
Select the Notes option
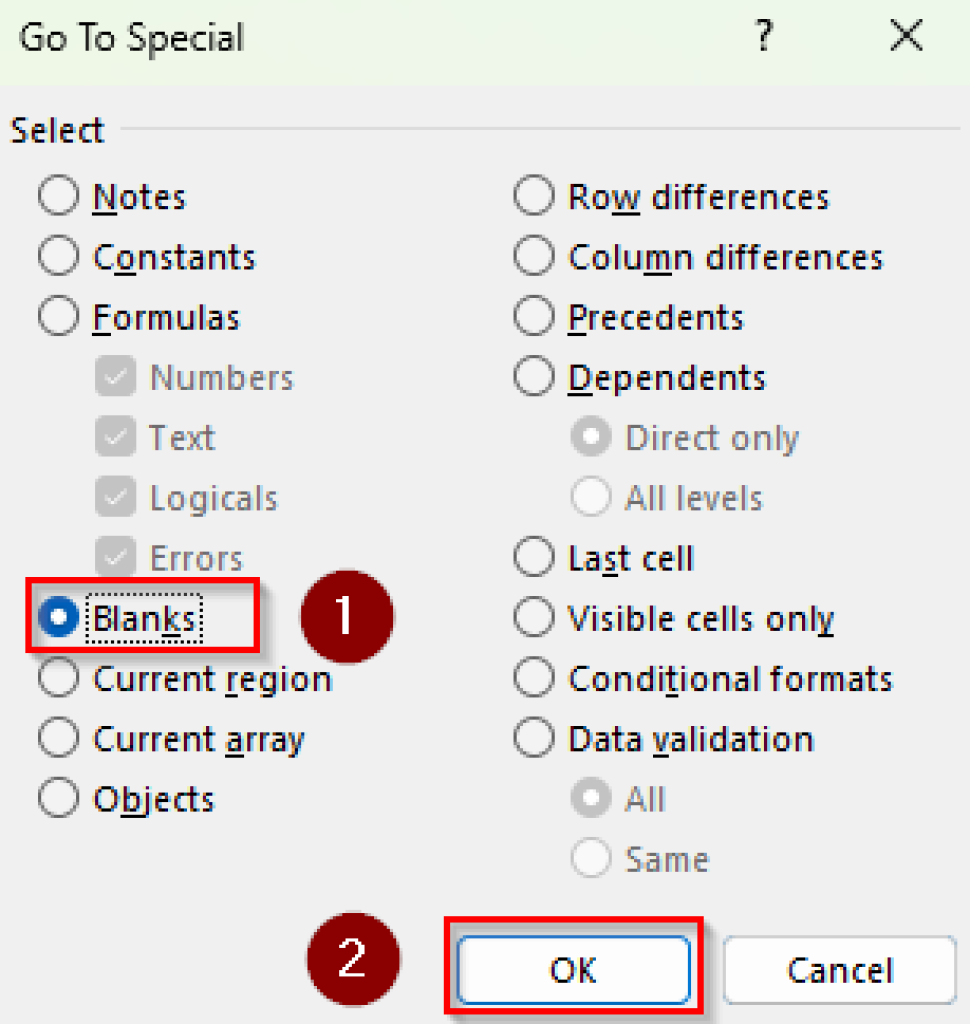[58, 196]
